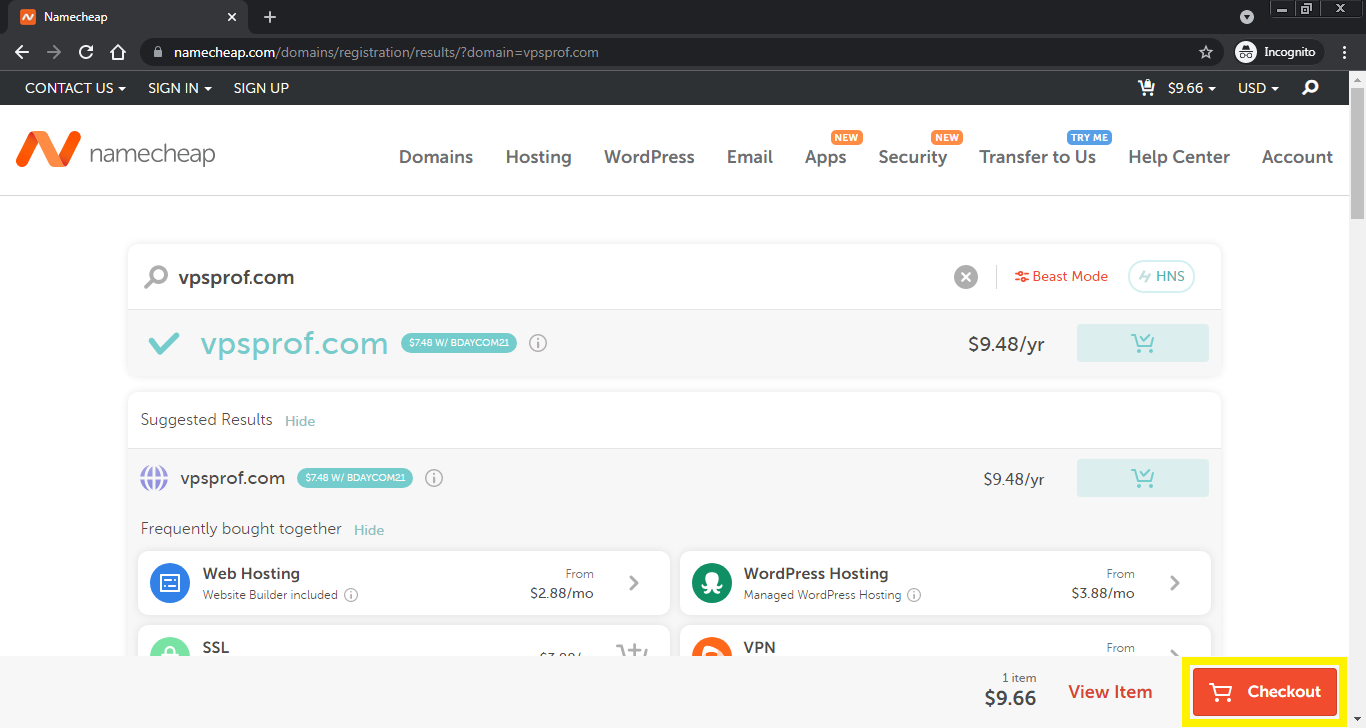Viewport: 1366px width, 728px height.
Task: Expand the WordPress Hosting card chevron
Action: click(1175, 583)
